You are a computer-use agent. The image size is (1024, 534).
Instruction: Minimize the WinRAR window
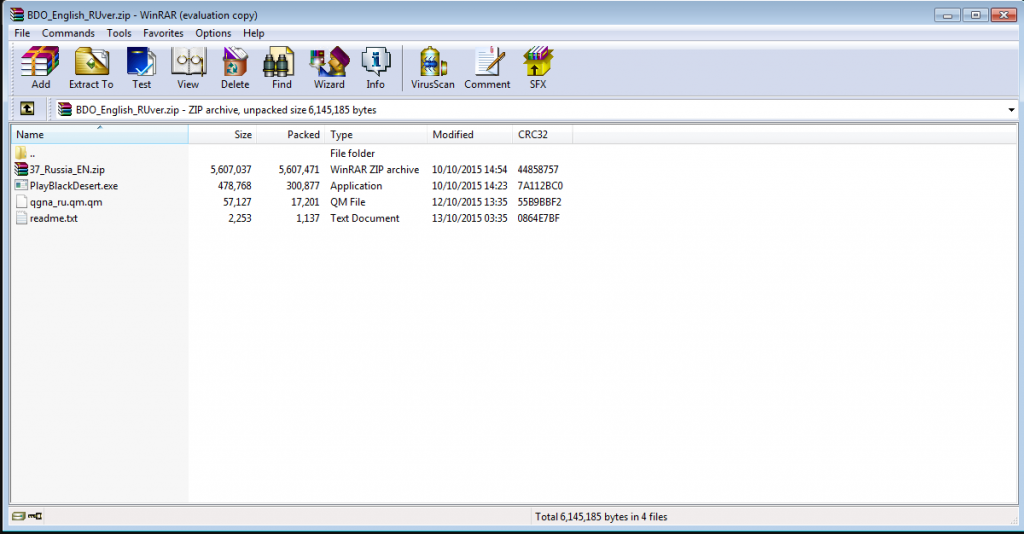[x=947, y=14]
